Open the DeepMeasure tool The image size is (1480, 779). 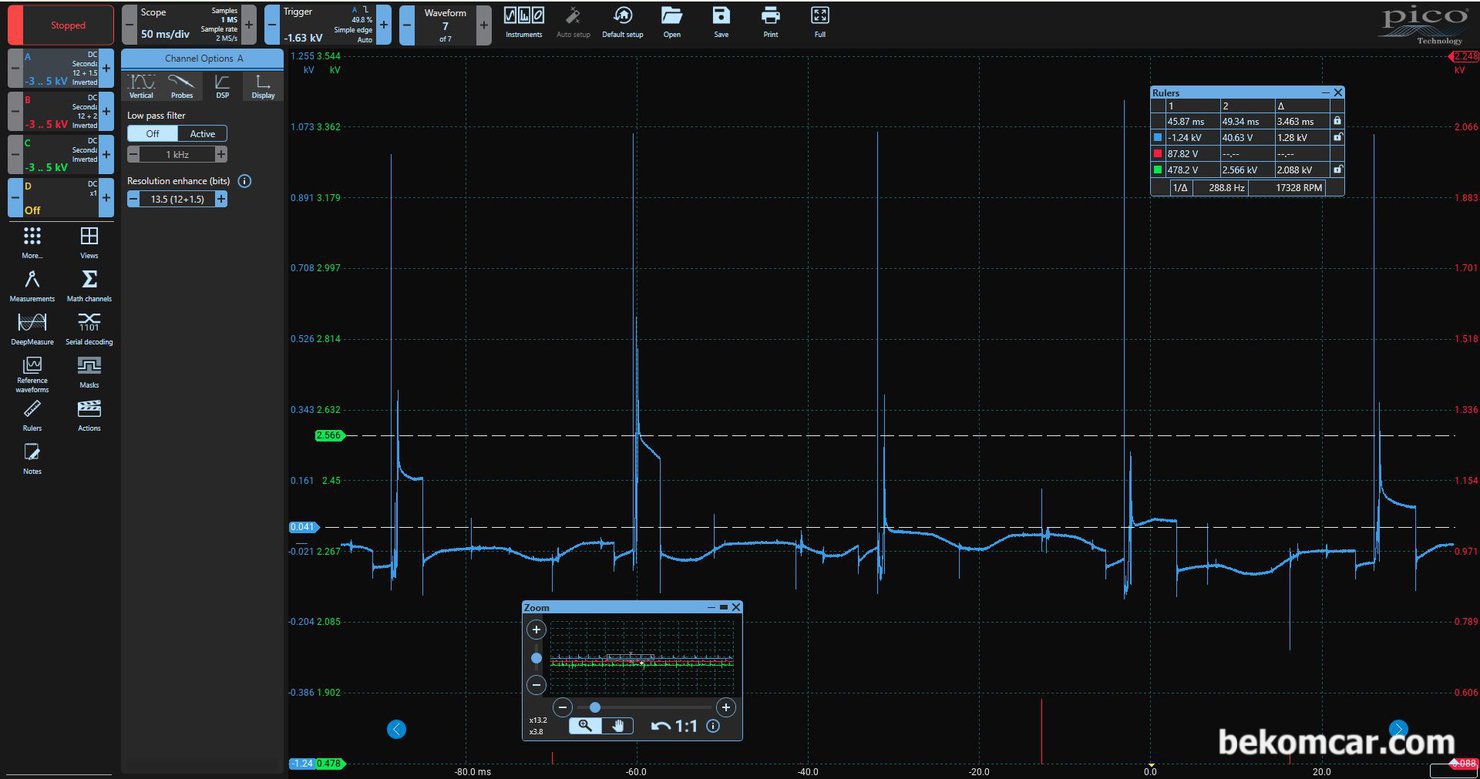pos(32,327)
